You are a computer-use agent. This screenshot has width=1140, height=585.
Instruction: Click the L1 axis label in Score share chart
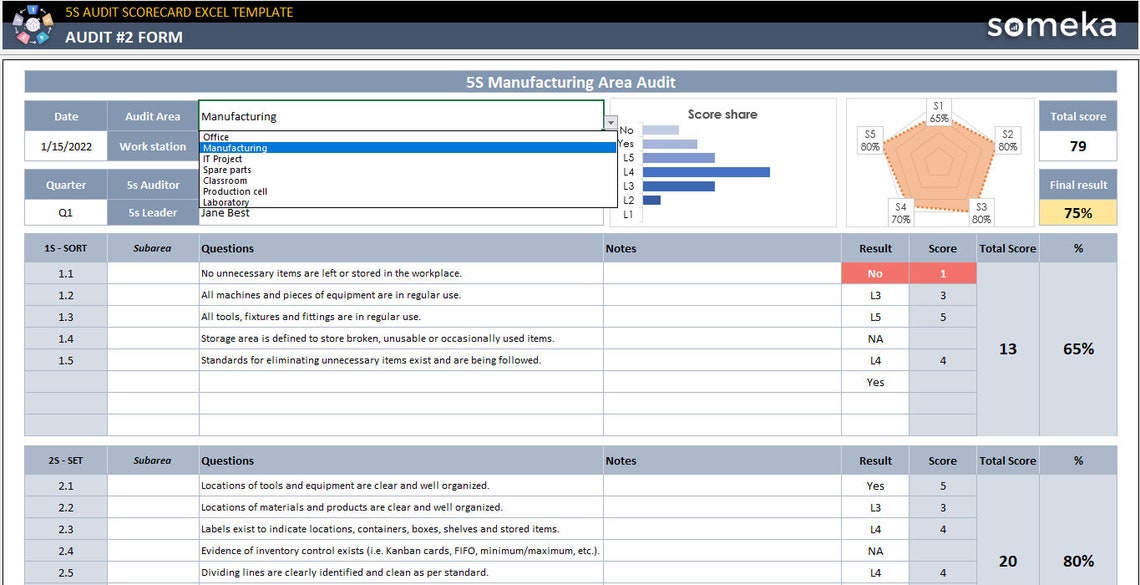coord(628,212)
